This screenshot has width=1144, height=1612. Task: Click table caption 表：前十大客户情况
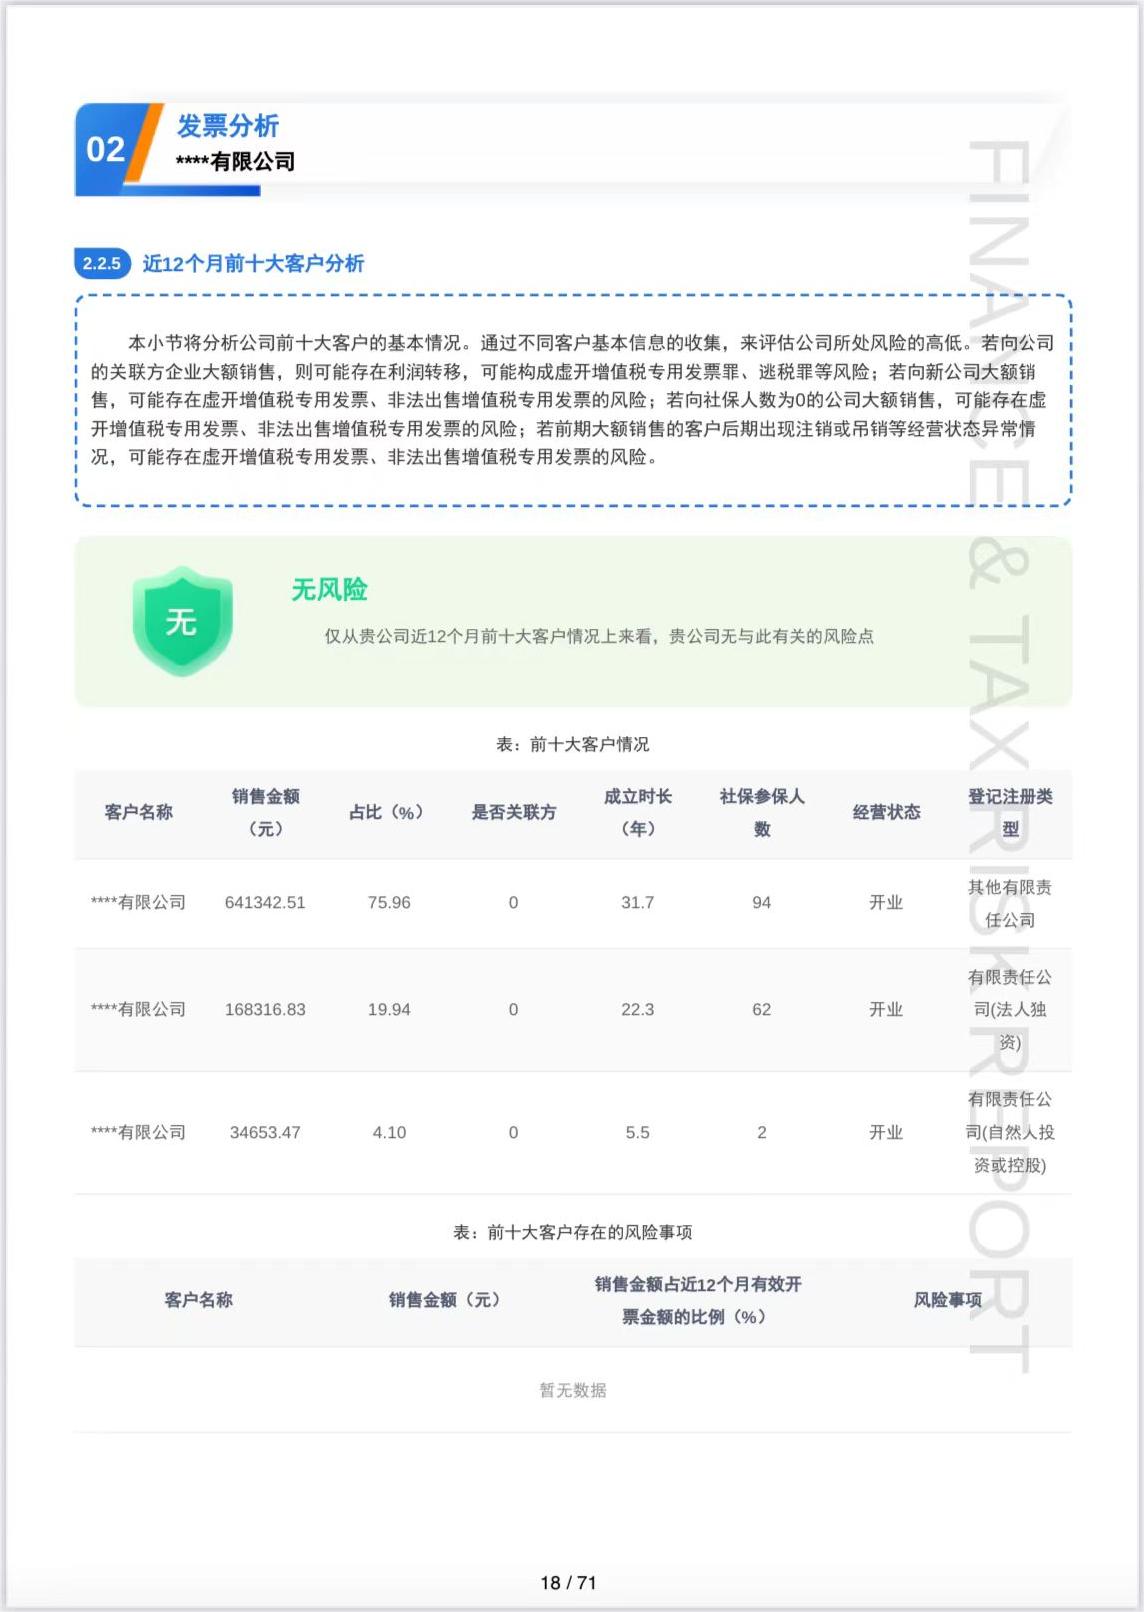pyautogui.click(x=572, y=744)
